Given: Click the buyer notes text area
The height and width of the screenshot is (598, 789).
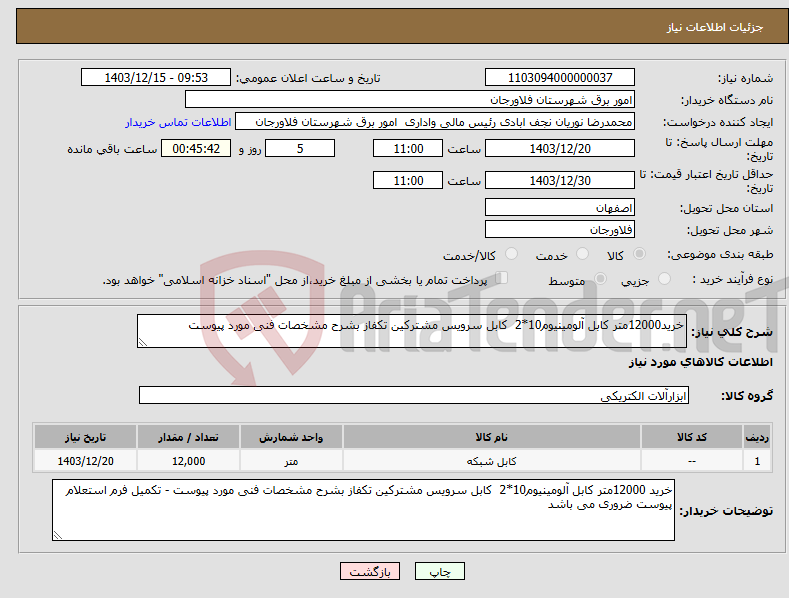Looking at the screenshot, I should tap(363, 510).
